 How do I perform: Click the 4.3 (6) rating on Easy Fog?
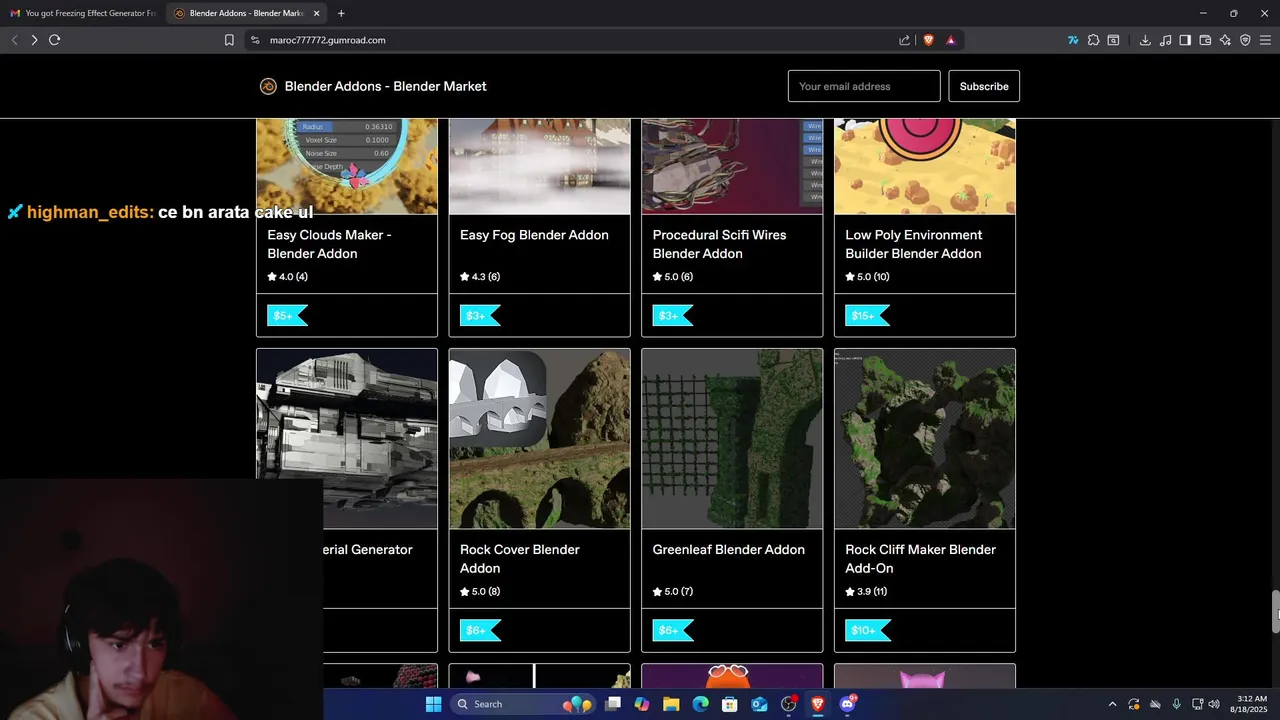pyautogui.click(x=480, y=277)
